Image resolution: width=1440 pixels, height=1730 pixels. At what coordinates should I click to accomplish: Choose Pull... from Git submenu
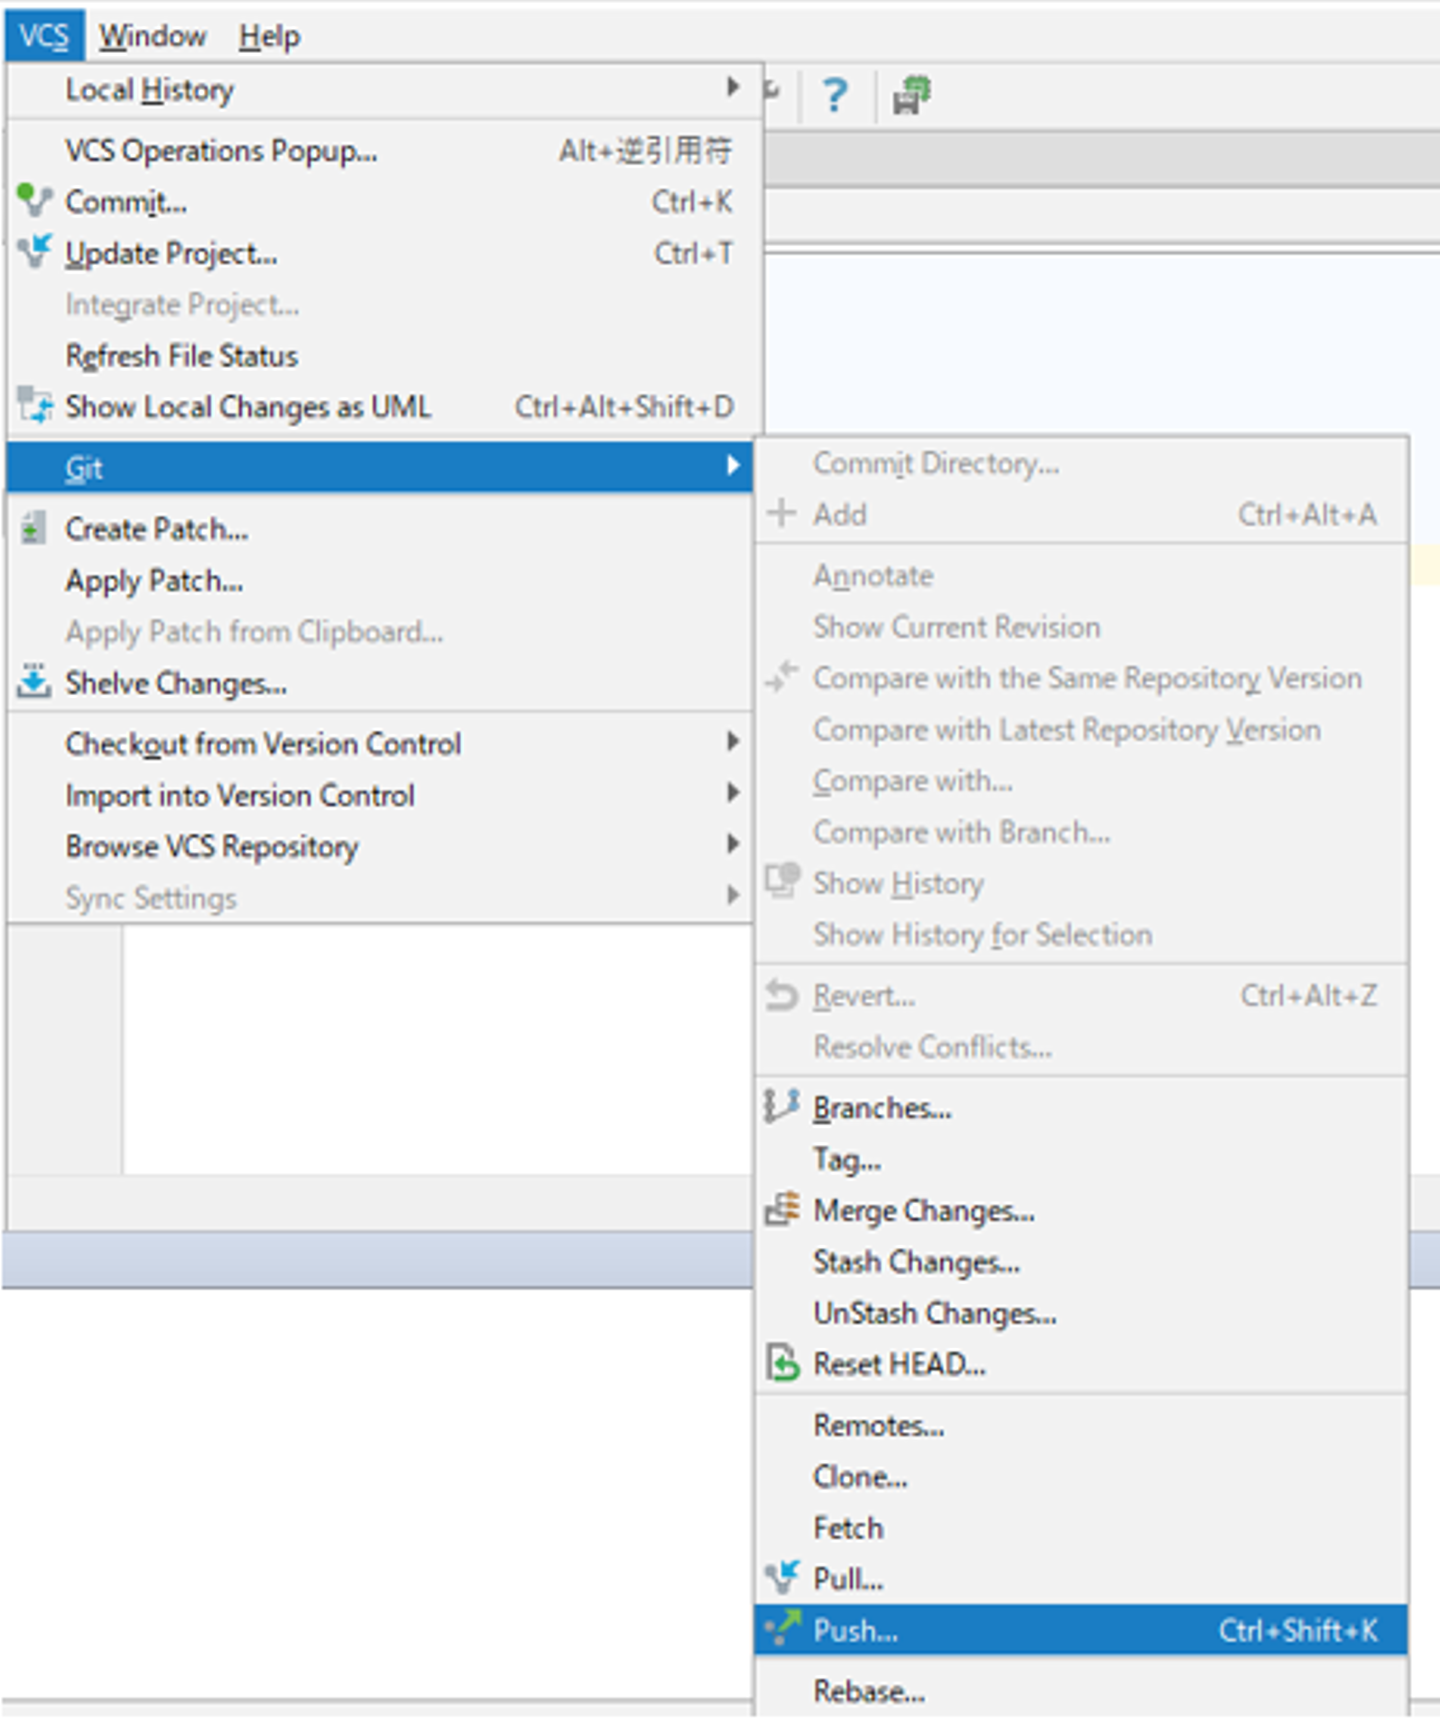click(x=1082, y=1579)
